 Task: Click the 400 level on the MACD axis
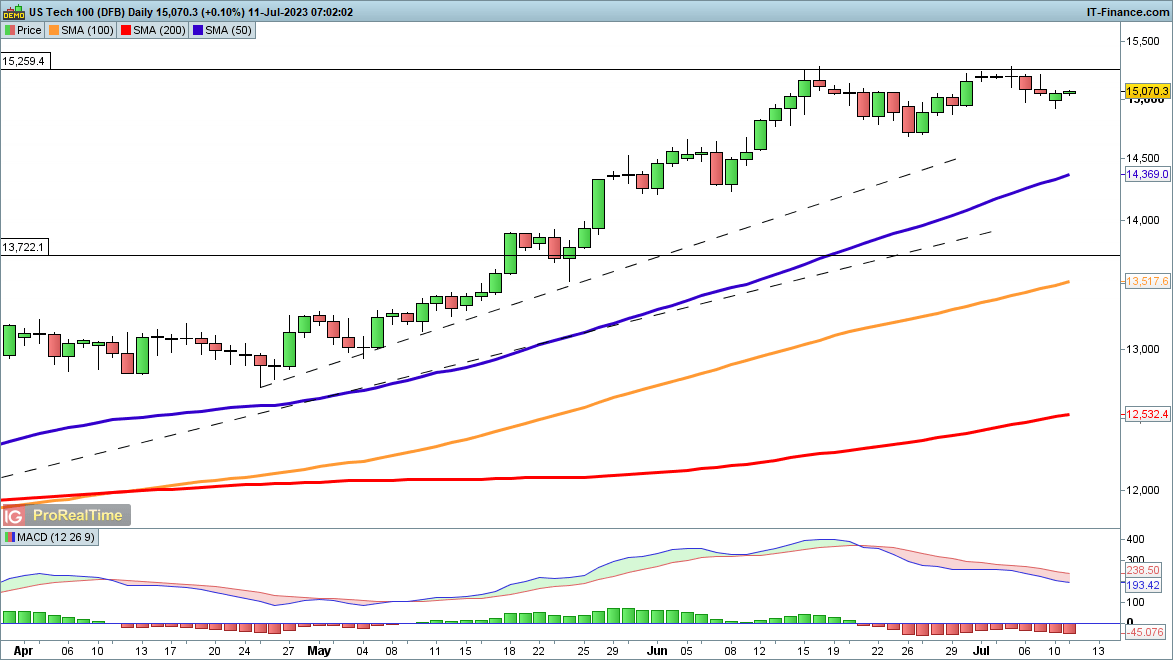pos(1135,540)
